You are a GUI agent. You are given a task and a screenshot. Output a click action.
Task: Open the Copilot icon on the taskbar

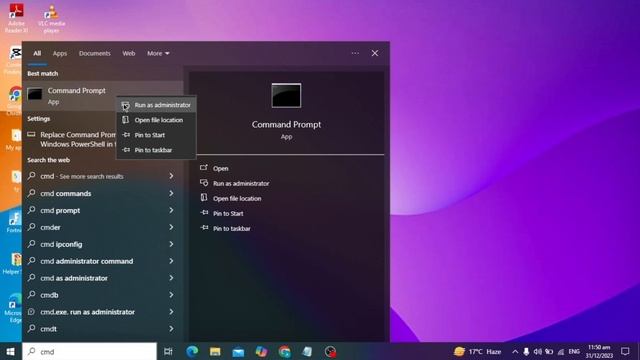(x=261, y=351)
